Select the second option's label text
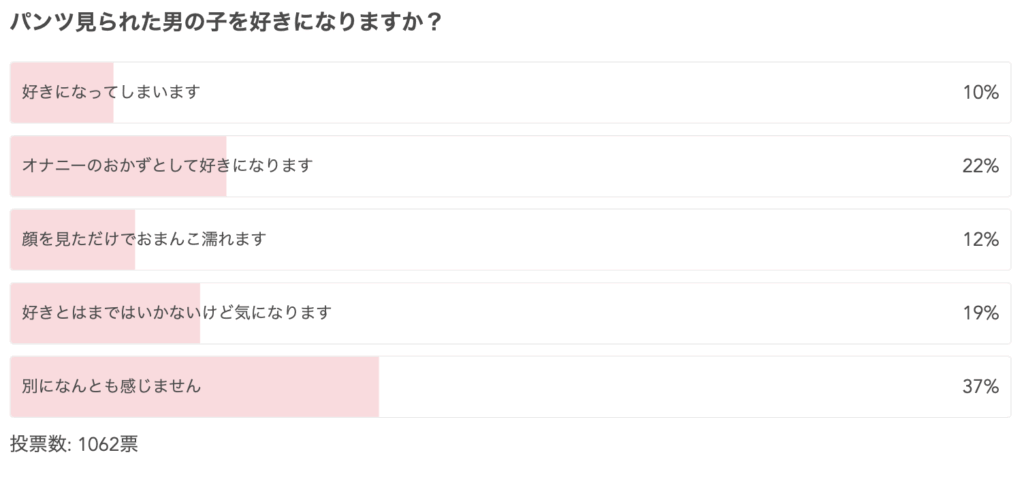 (167, 166)
